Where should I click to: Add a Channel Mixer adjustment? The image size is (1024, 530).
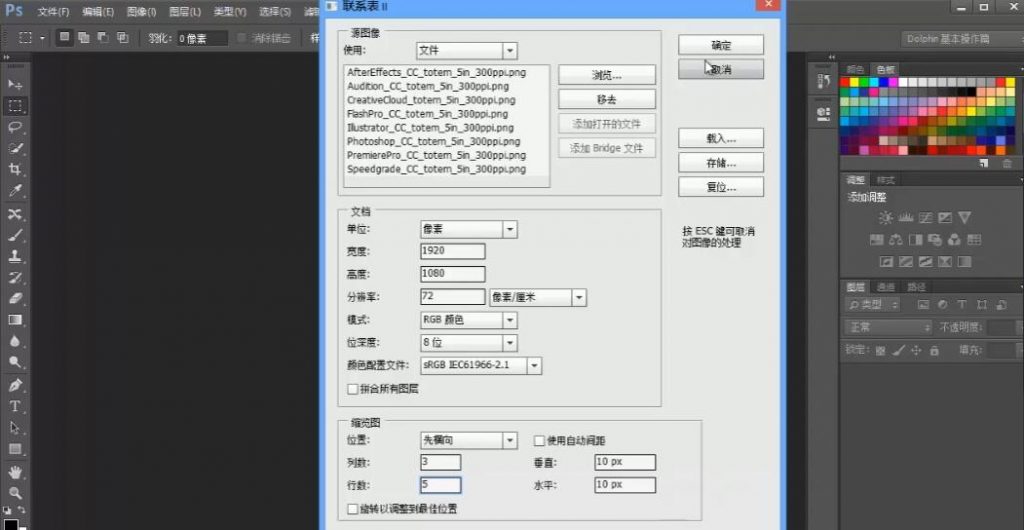pyautogui.click(x=954, y=240)
